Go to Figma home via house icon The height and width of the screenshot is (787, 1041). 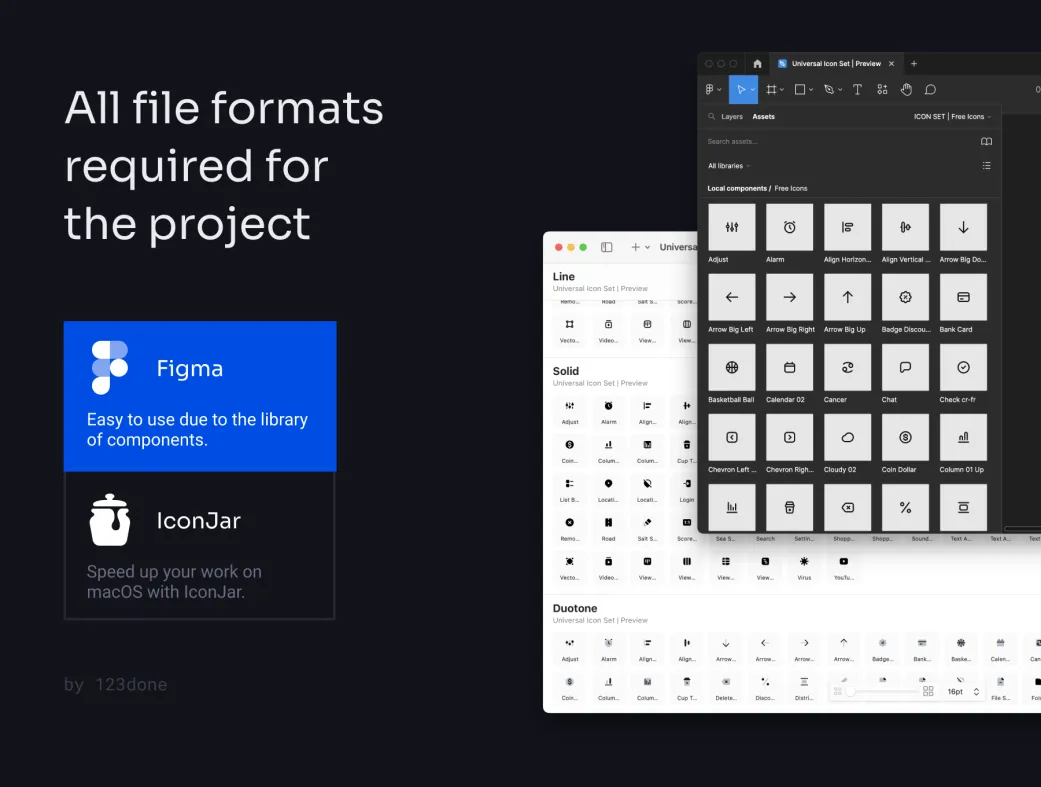[x=758, y=64]
